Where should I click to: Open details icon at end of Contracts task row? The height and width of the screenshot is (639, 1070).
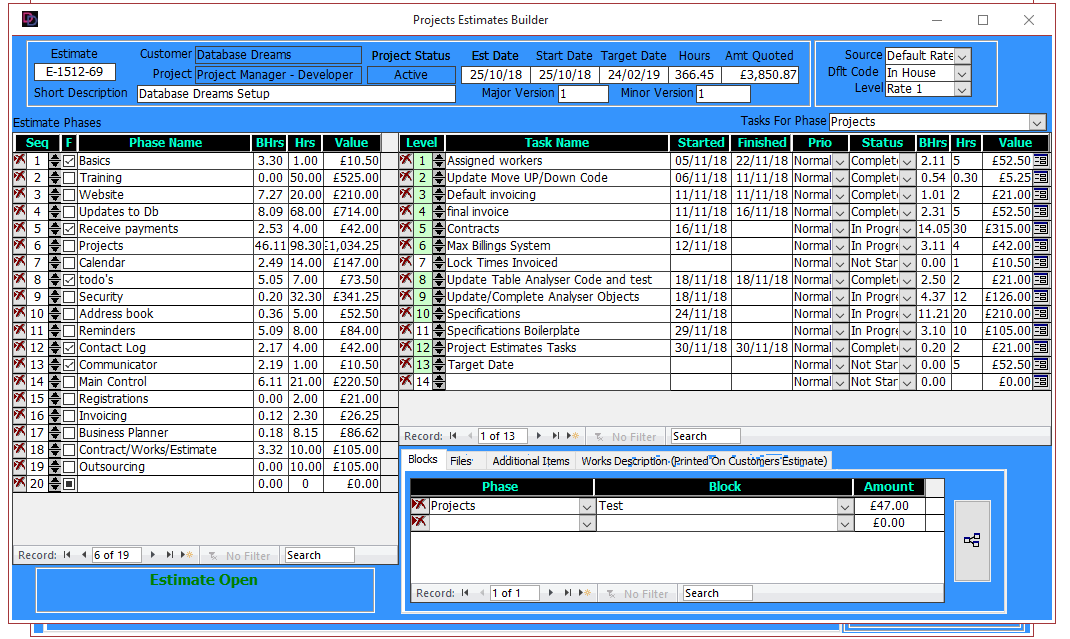tap(1041, 229)
